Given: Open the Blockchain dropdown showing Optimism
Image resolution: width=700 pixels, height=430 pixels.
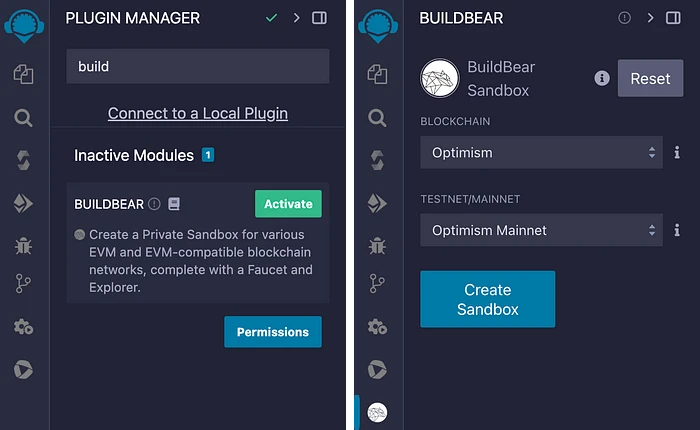Looking at the screenshot, I should [x=541, y=153].
